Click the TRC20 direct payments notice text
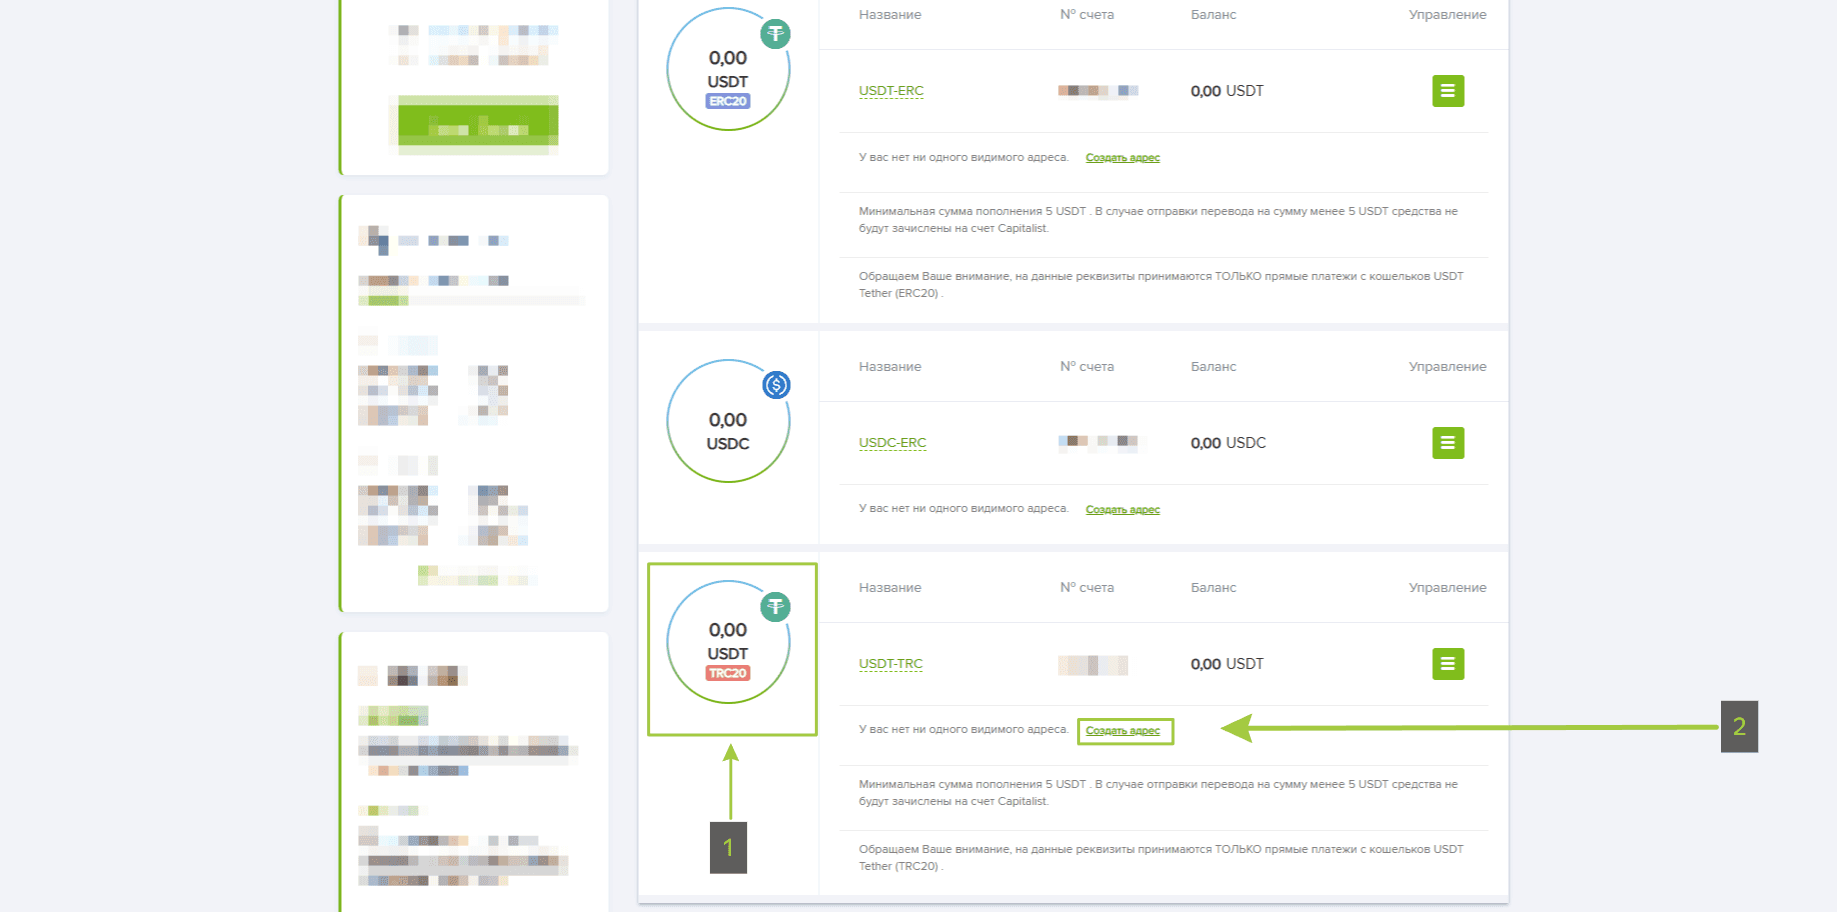 coord(1161,858)
